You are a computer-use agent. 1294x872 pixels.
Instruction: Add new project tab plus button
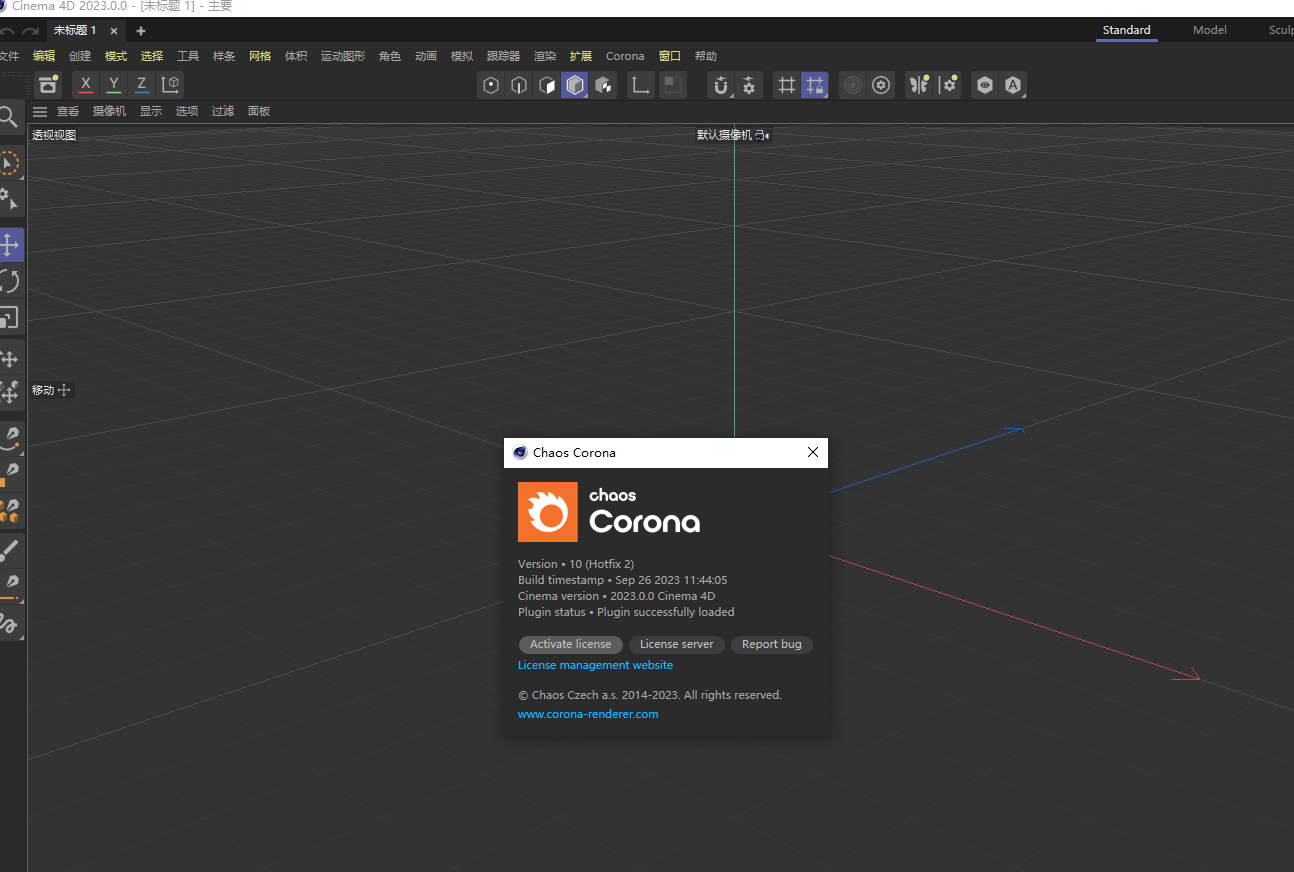coord(141,31)
